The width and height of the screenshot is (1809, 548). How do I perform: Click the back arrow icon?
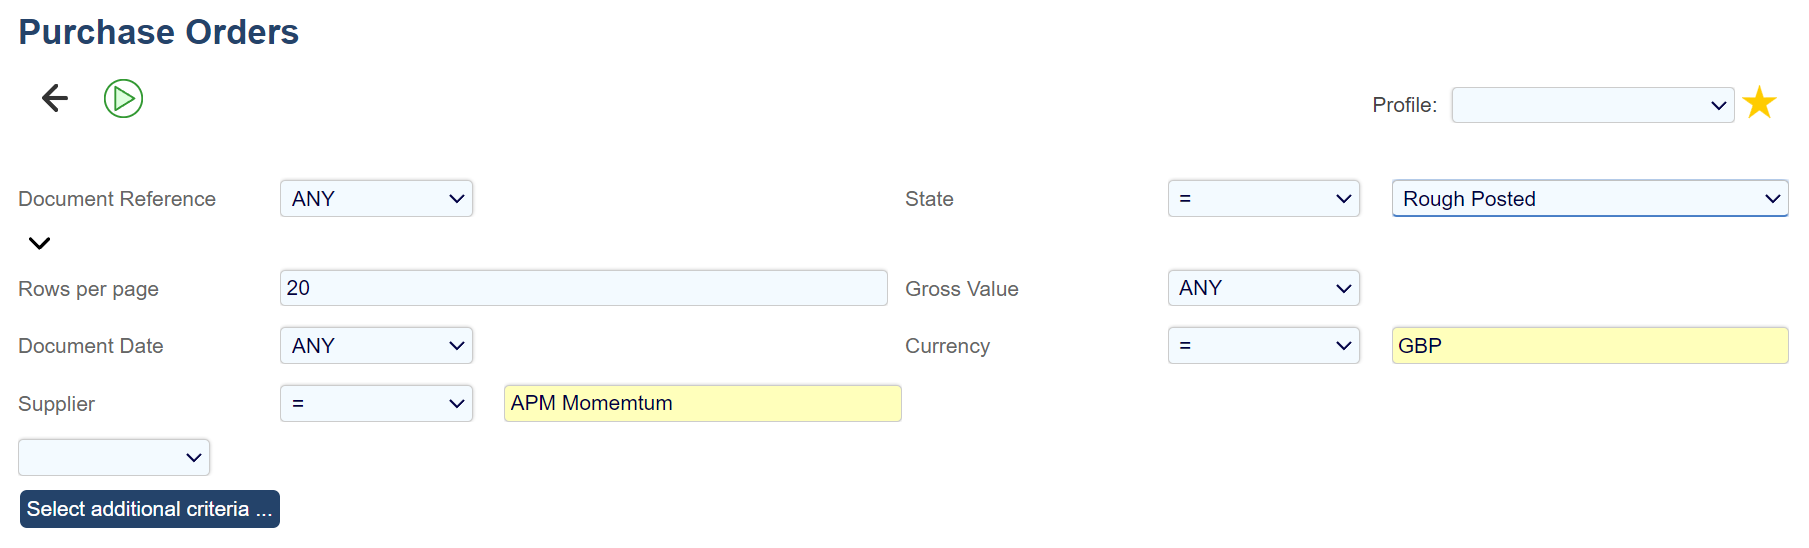[55, 98]
